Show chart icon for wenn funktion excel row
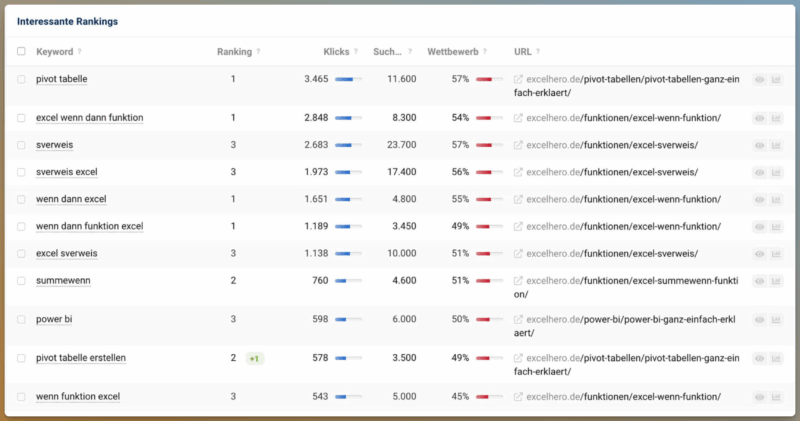Viewport: 800px width, 421px height. tap(776, 397)
